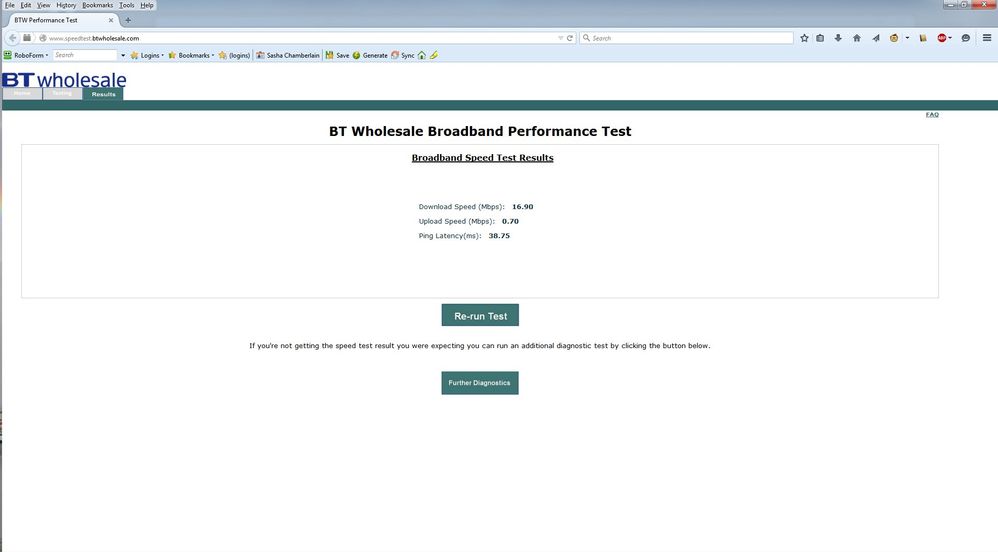Viewport: 998px width, 552px height.
Task: Click the Re-run Test button
Action: pos(480,315)
